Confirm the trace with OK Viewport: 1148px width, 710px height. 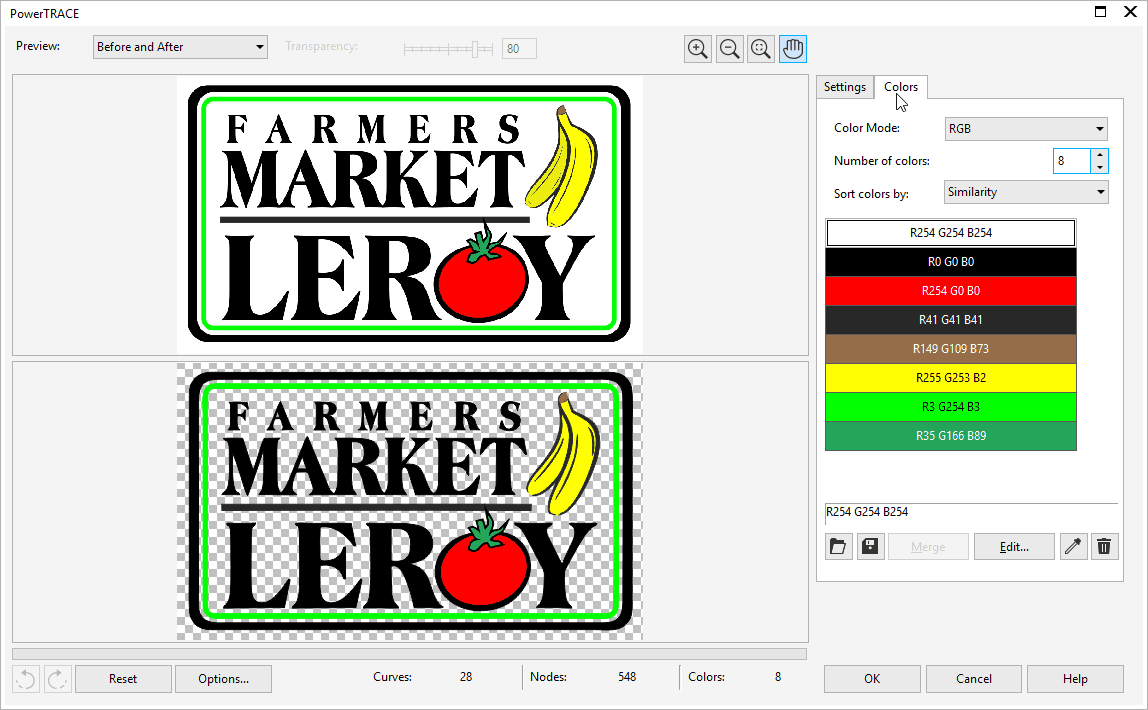(871, 678)
